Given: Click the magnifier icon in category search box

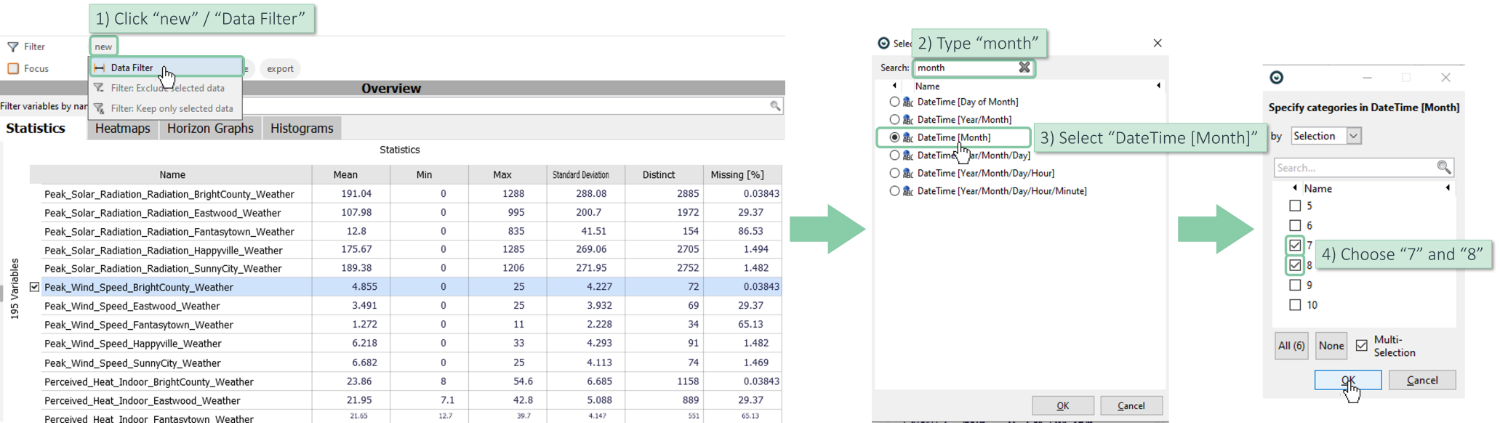Looking at the screenshot, I should click(1443, 168).
